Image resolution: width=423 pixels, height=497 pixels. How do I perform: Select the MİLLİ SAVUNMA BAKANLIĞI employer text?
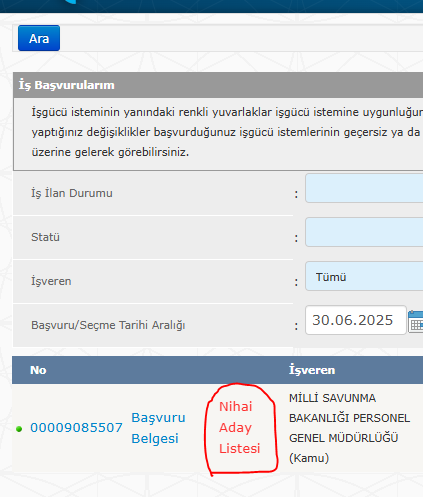click(349, 428)
